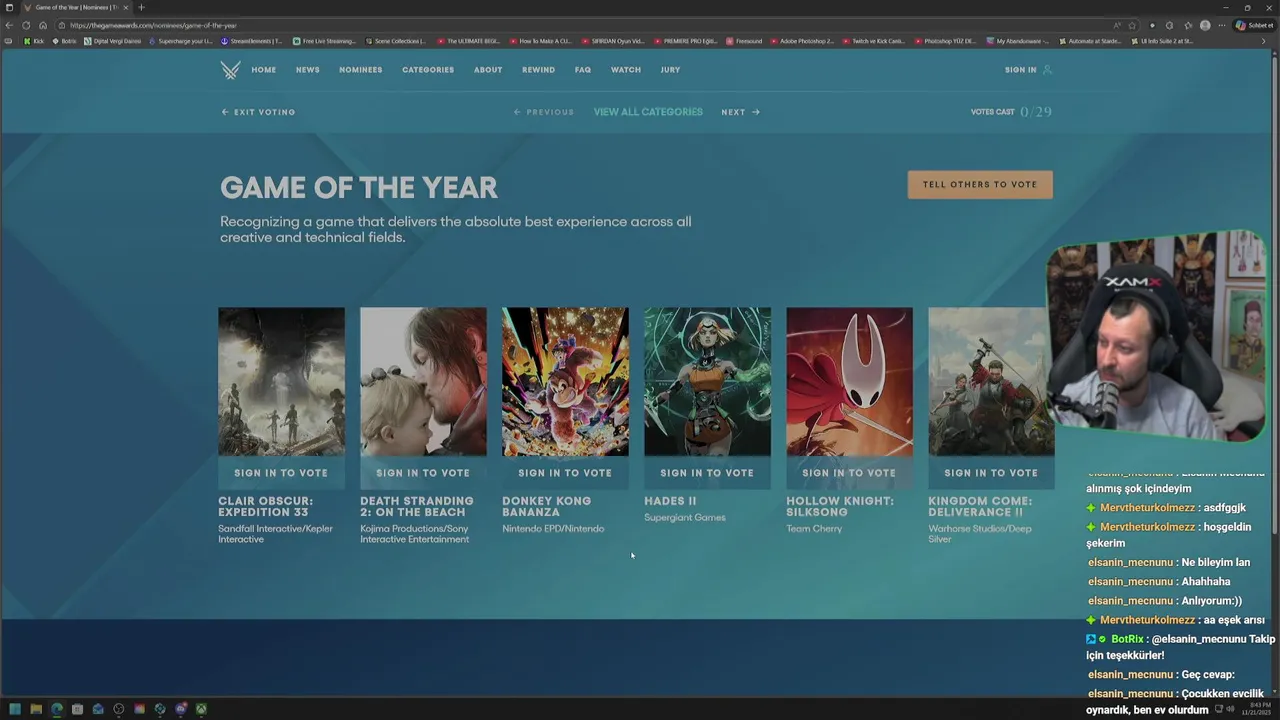The width and height of the screenshot is (1280, 720).
Task: Select Donkey Kong Bananza cover art
Action: point(565,381)
